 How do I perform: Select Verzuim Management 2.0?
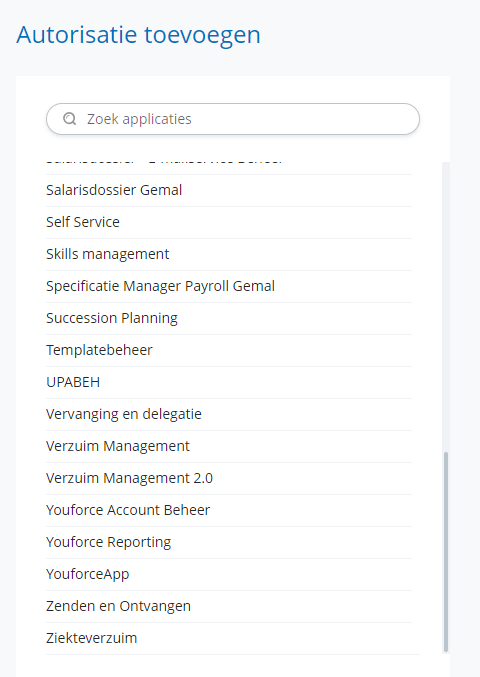[229, 478]
